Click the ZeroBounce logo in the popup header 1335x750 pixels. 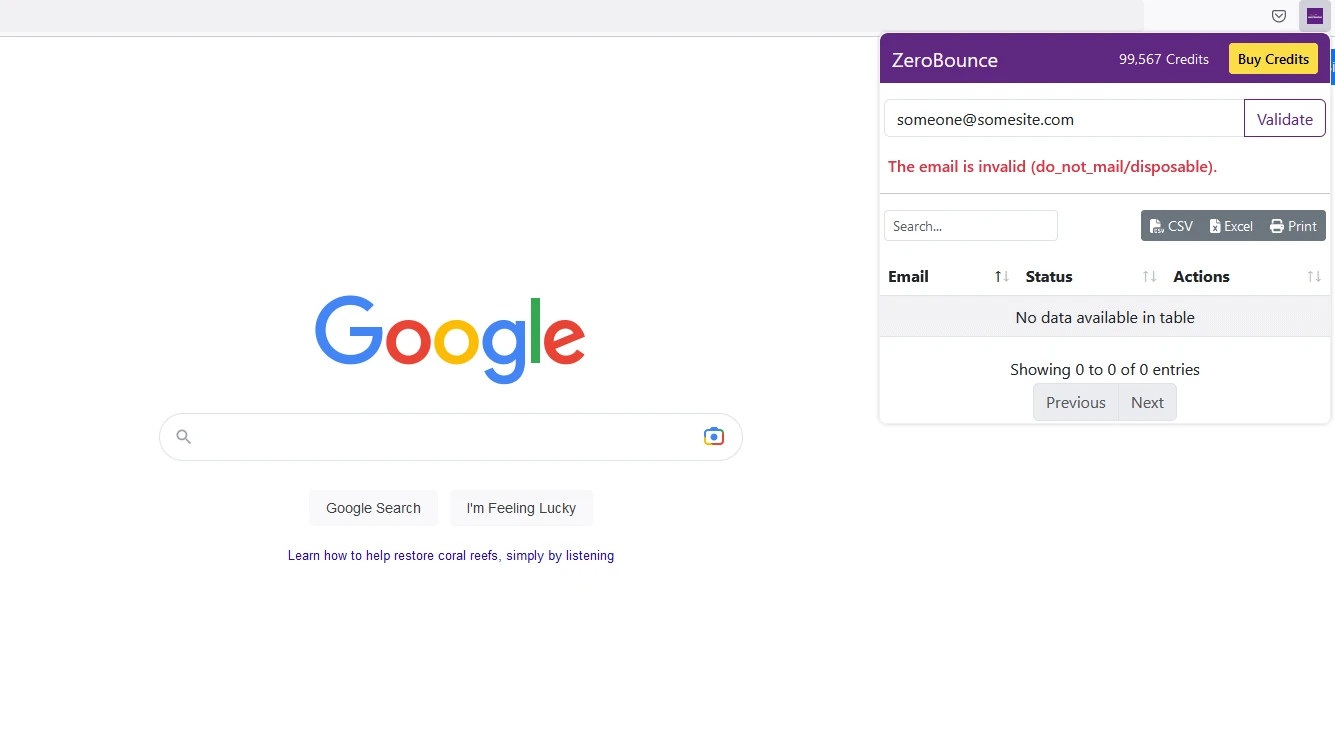(944, 60)
